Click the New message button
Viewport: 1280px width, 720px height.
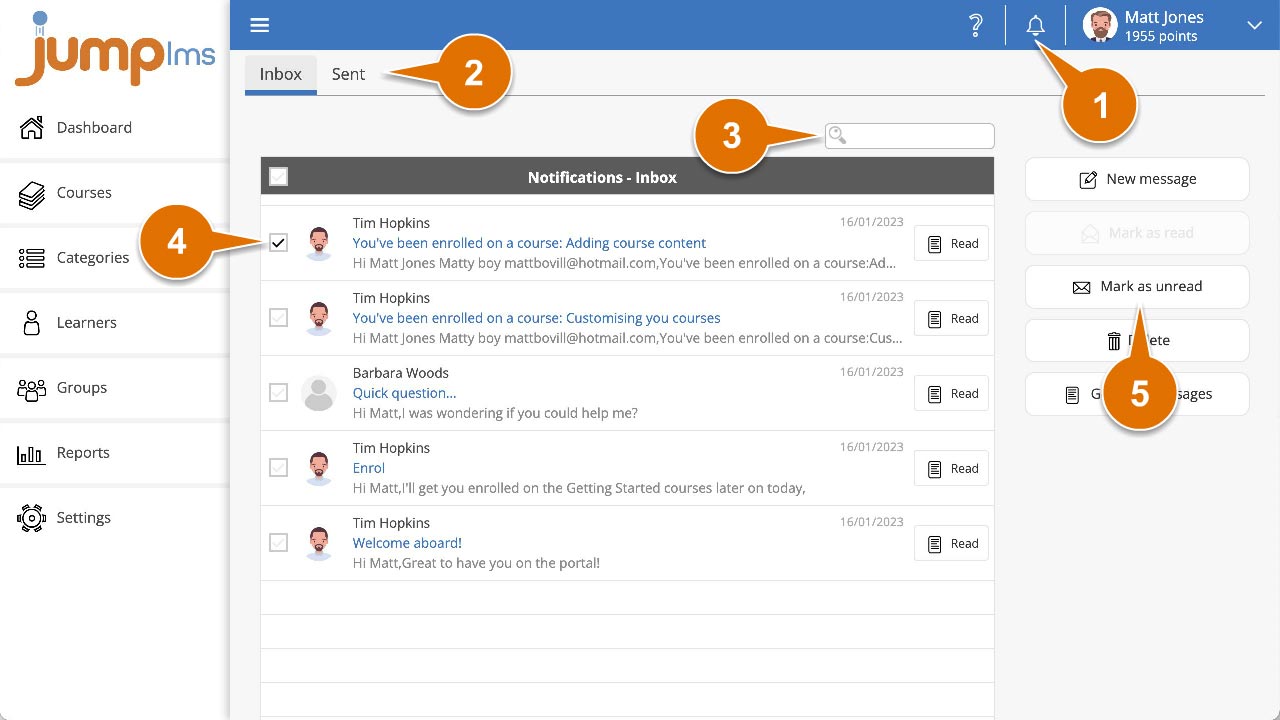(x=1137, y=179)
